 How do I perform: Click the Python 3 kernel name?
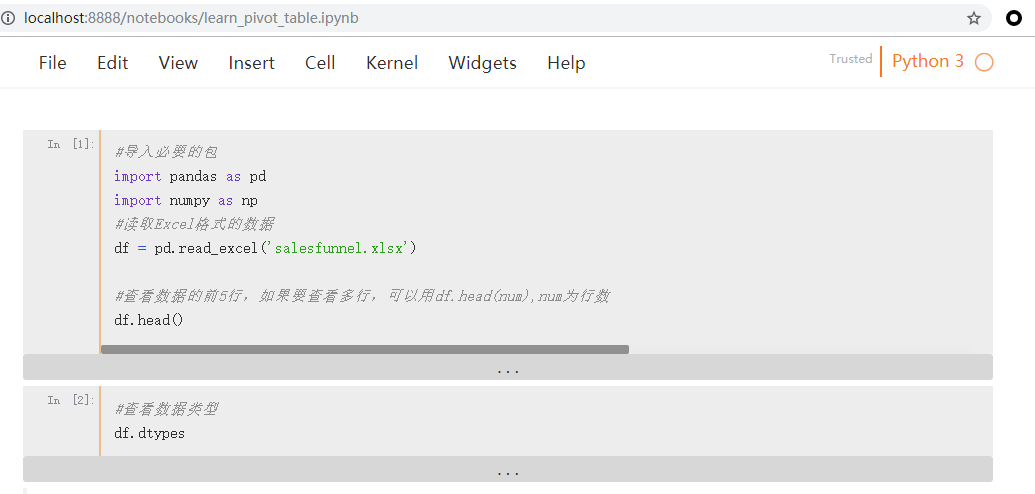click(927, 61)
